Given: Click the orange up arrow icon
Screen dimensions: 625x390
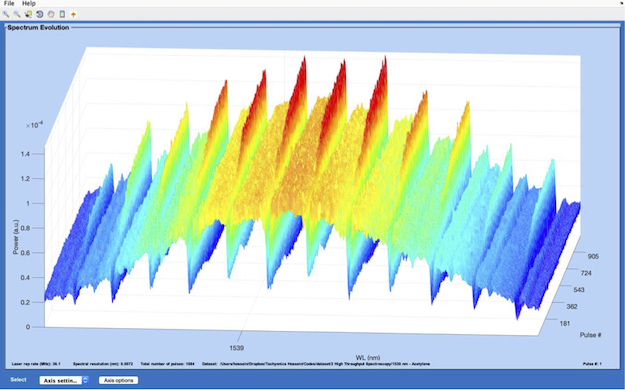Looking at the screenshot, I should click(x=73, y=14).
